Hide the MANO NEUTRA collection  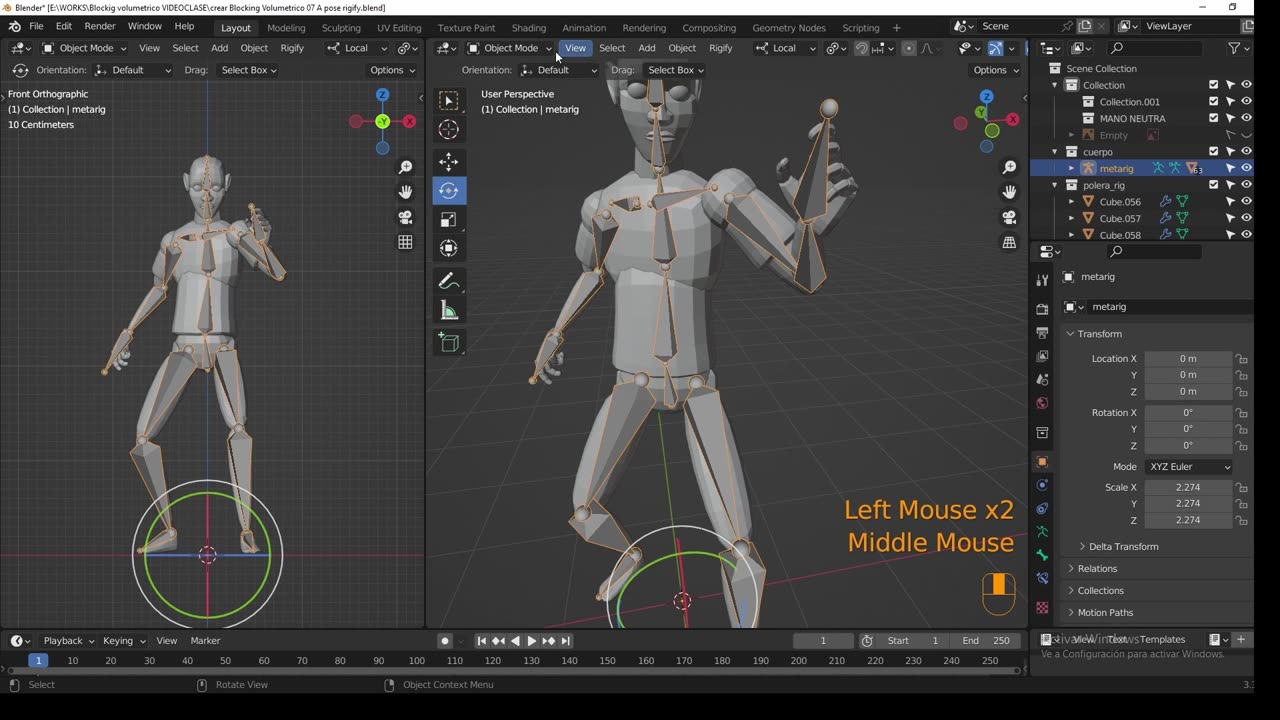1246,118
